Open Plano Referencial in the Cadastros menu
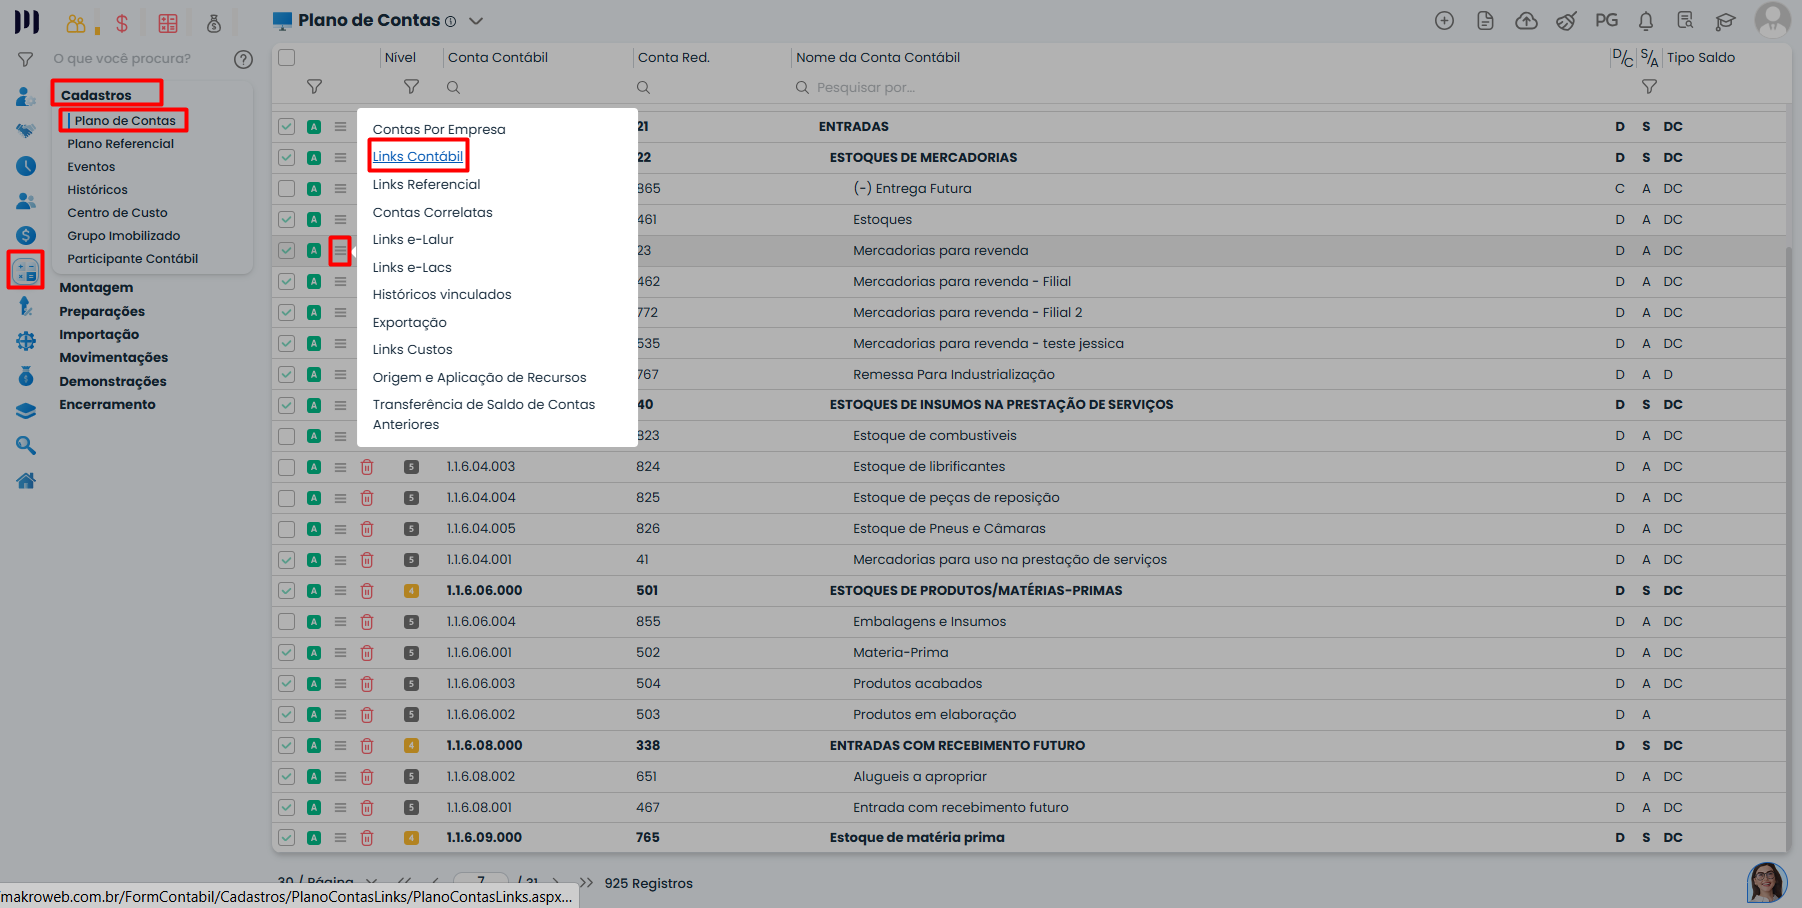The image size is (1802, 908). tap(120, 144)
